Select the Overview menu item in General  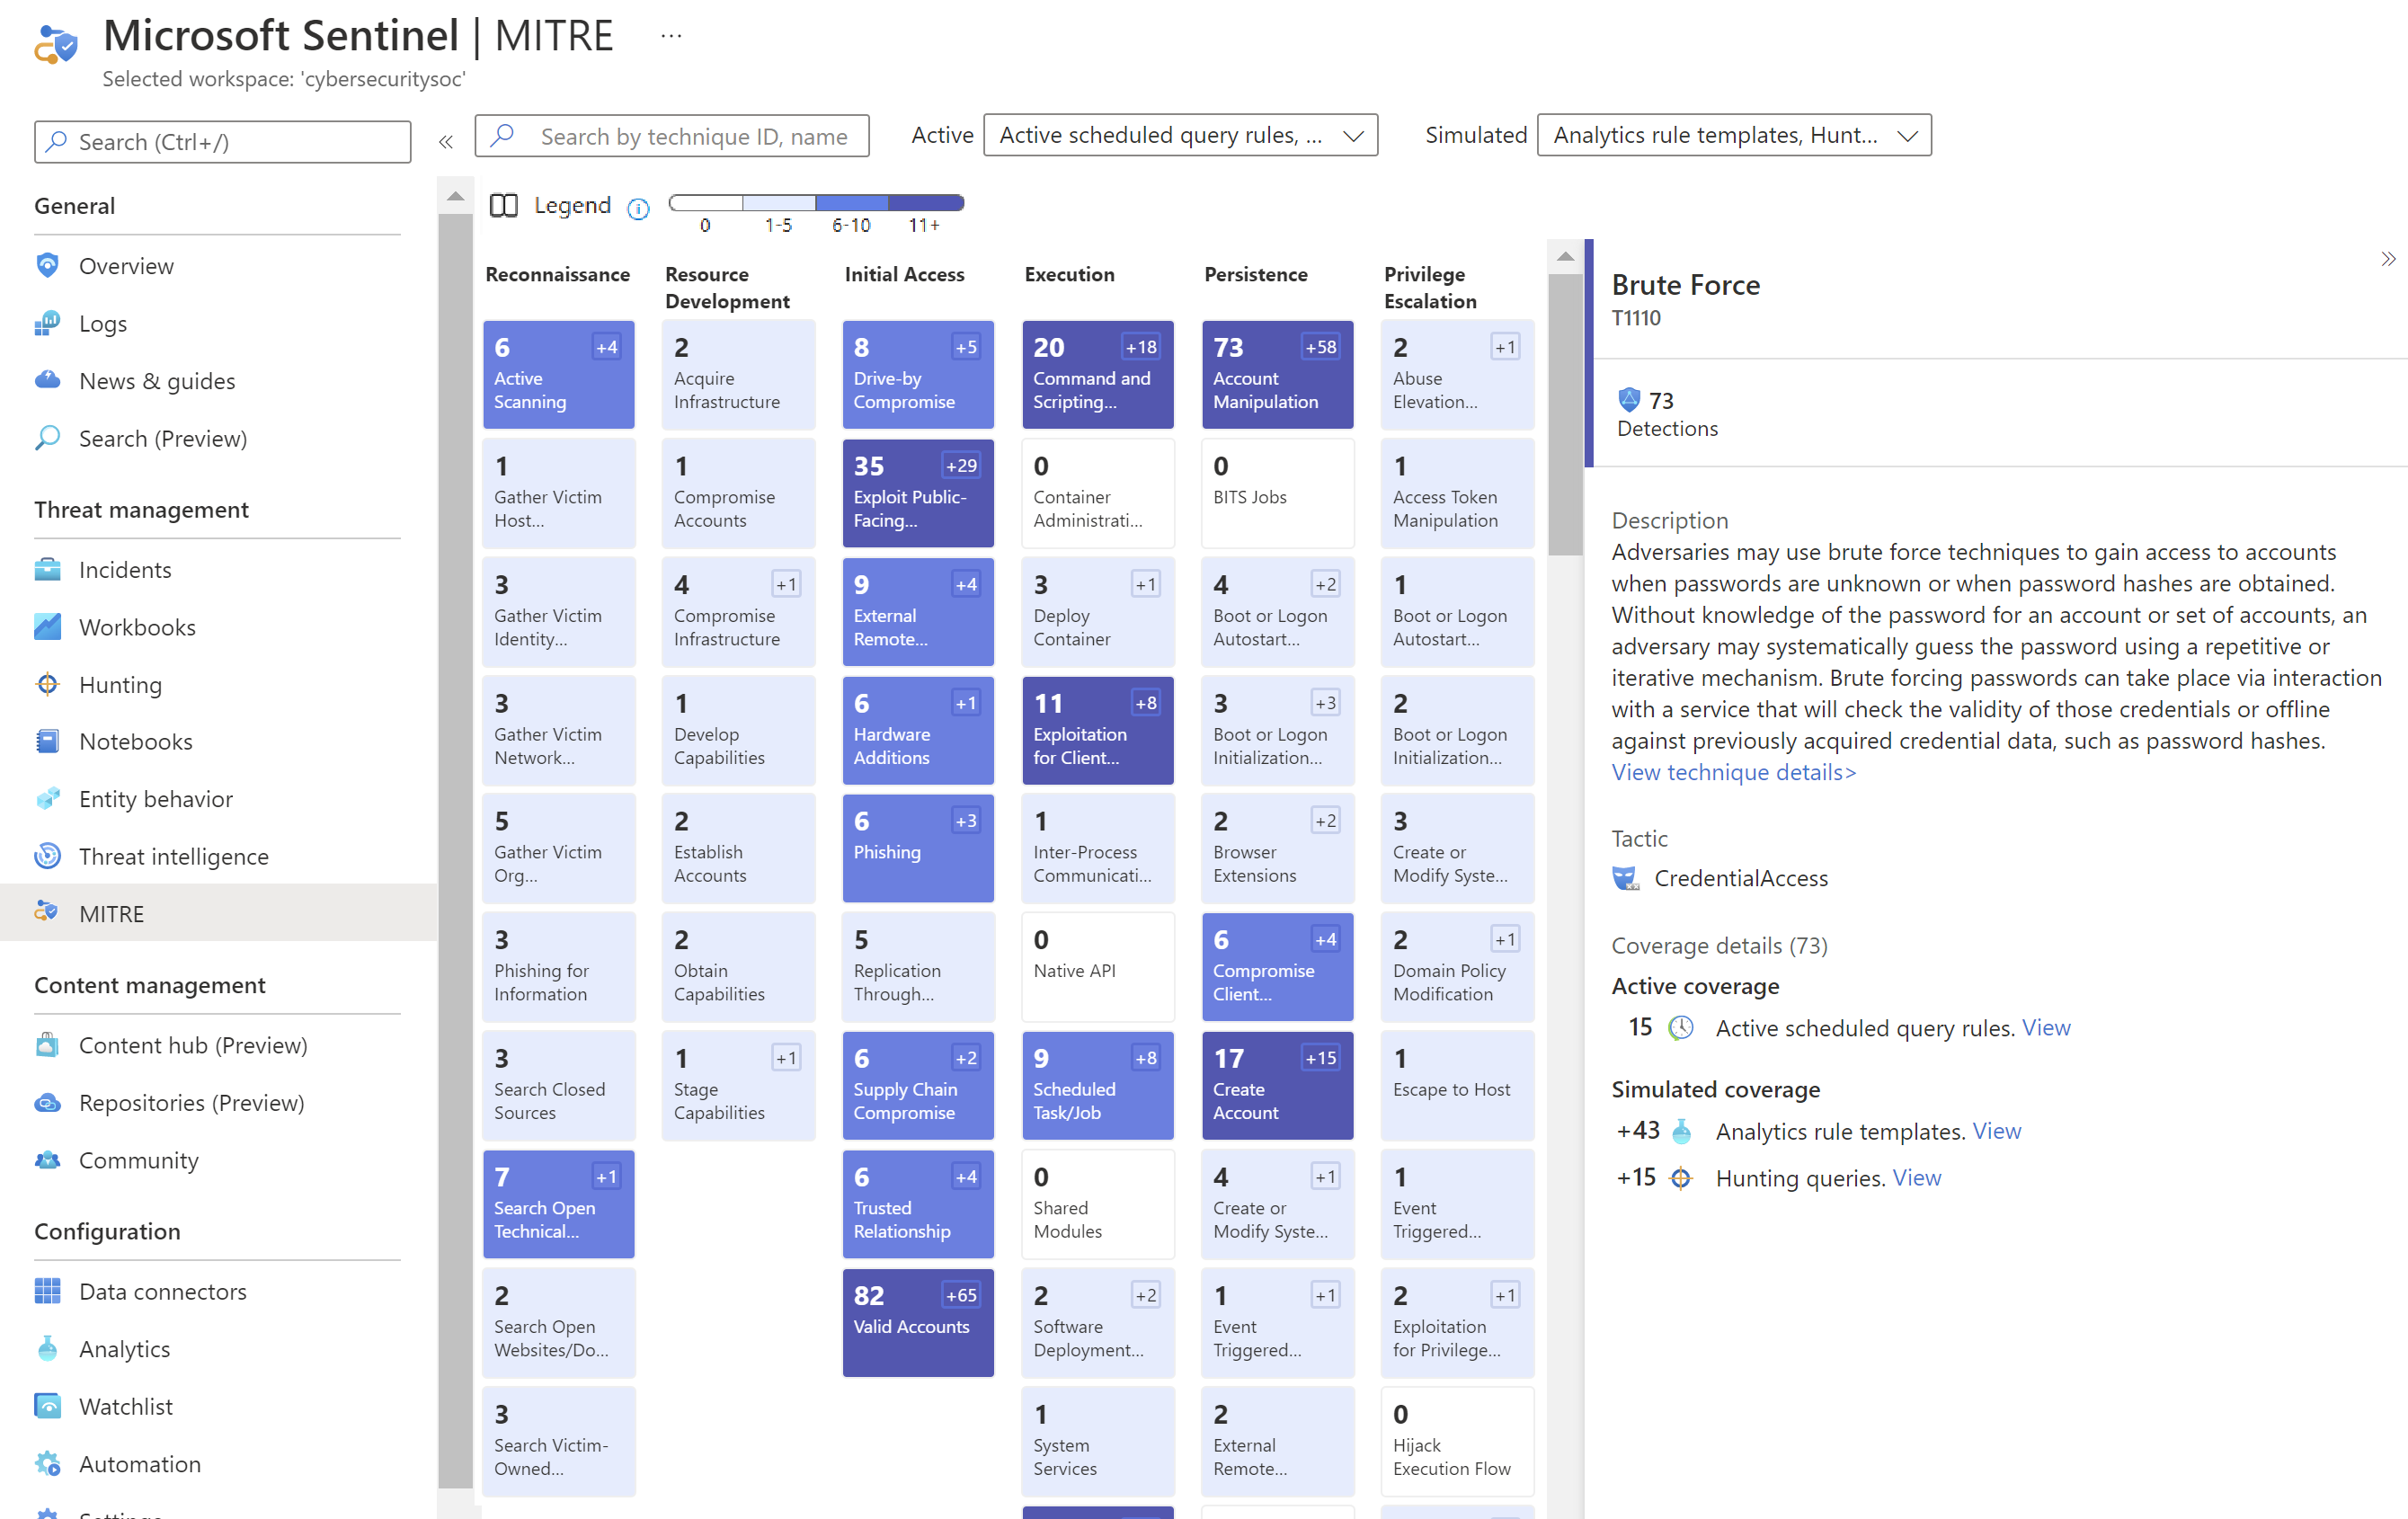coord(126,266)
